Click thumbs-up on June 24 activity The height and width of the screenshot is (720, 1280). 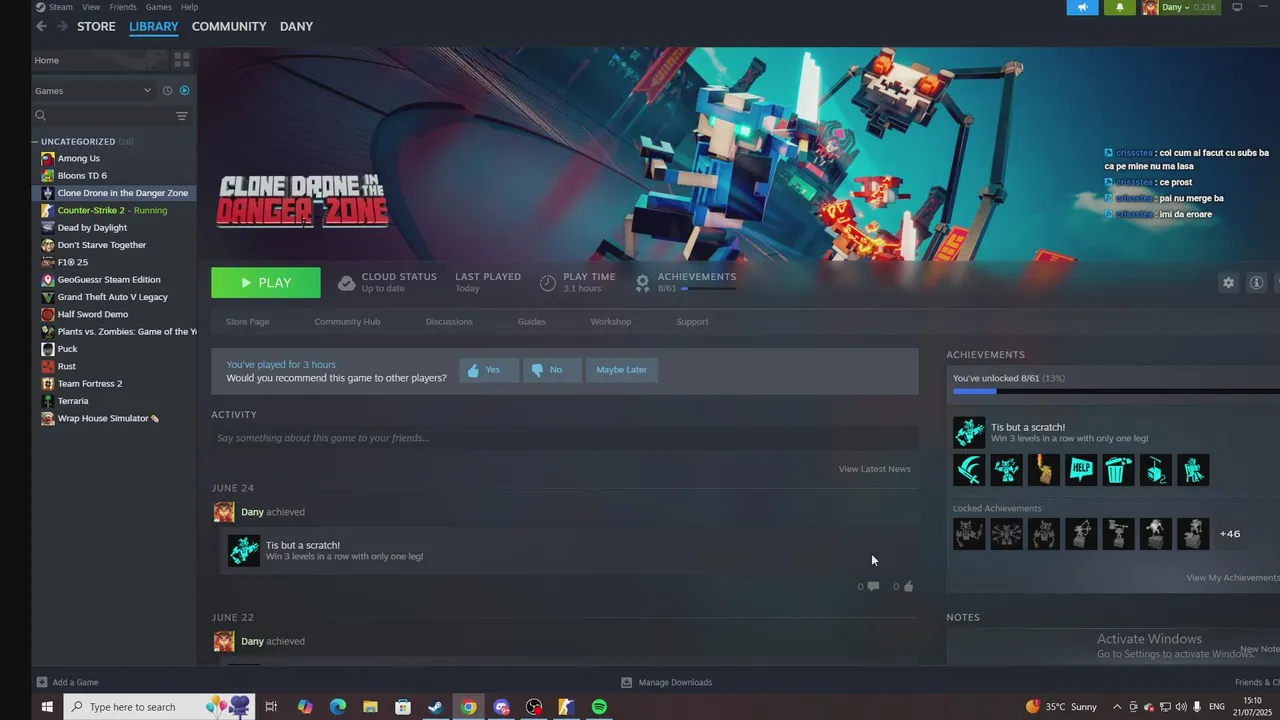pos(908,587)
